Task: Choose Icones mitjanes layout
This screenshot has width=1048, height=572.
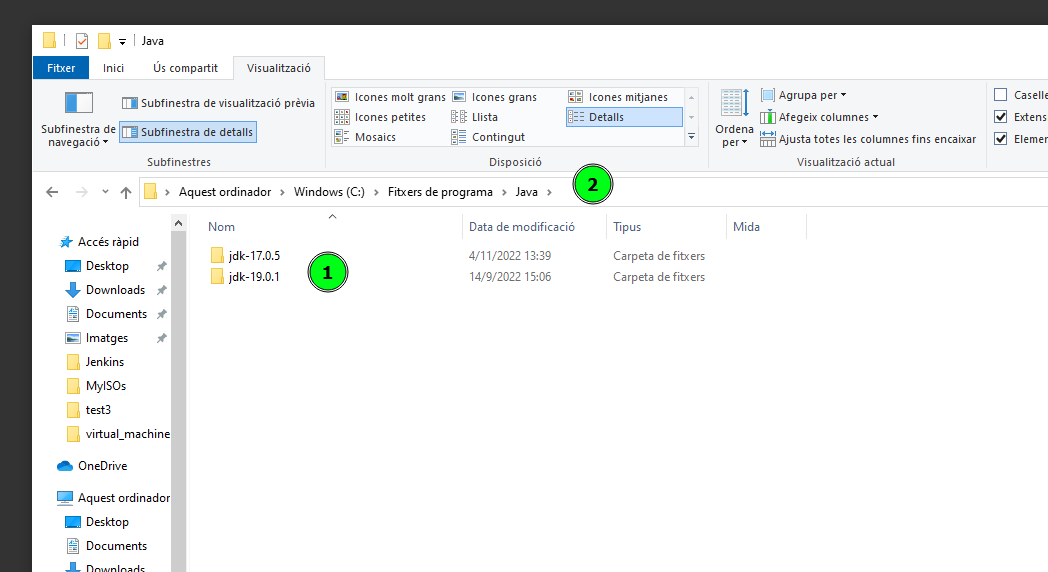Action: tap(618, 97)
